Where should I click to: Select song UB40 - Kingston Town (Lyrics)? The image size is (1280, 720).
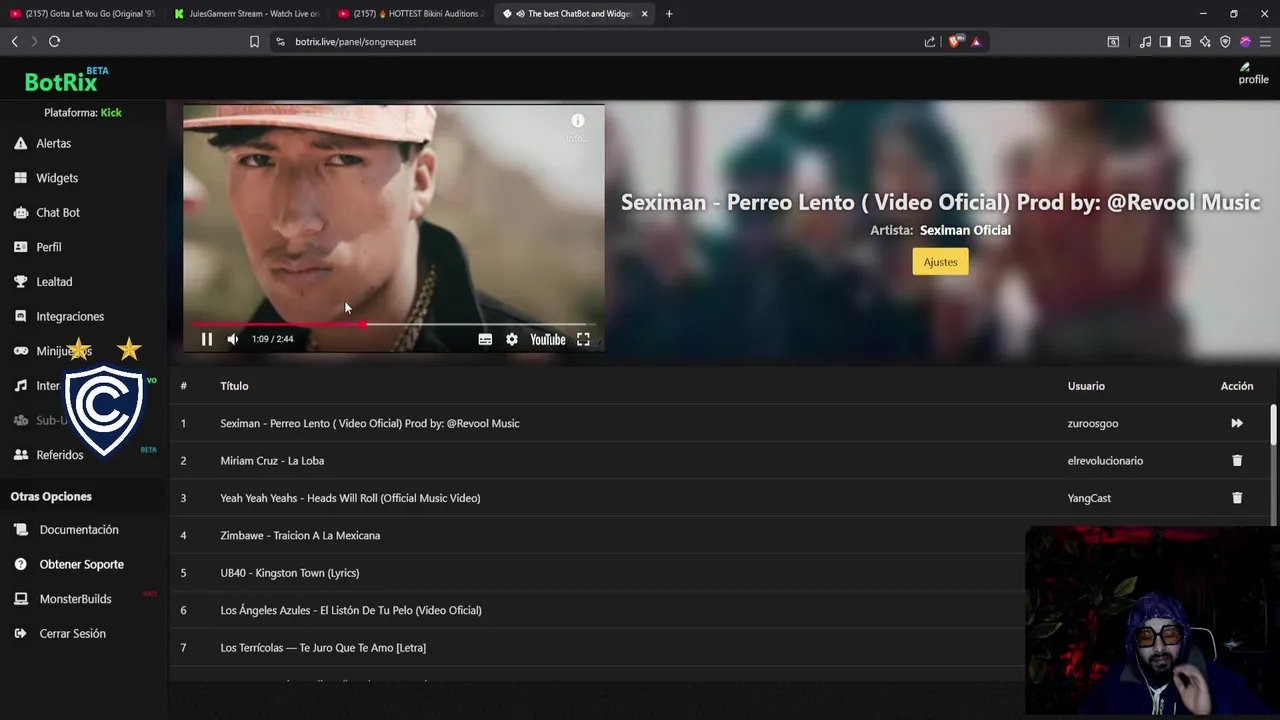(x=289, y=573)
